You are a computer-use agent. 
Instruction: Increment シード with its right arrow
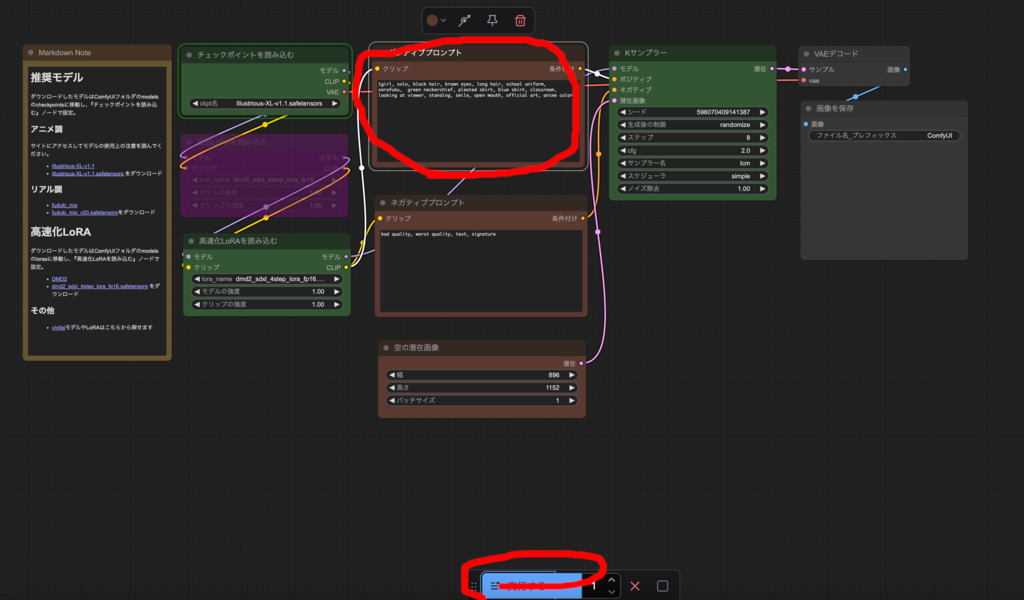pyautogui.click(x=762, y=112)
